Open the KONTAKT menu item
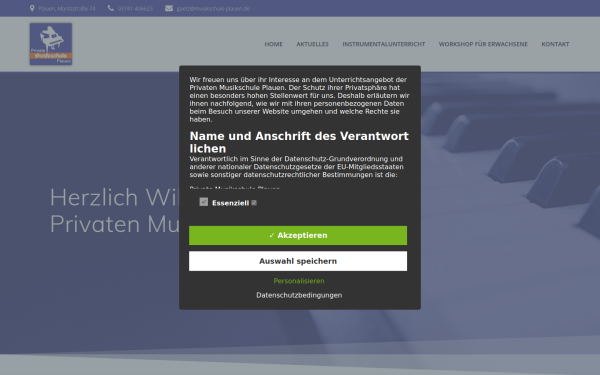The height and width of the screenshot is (375, 600). (555, 44)
